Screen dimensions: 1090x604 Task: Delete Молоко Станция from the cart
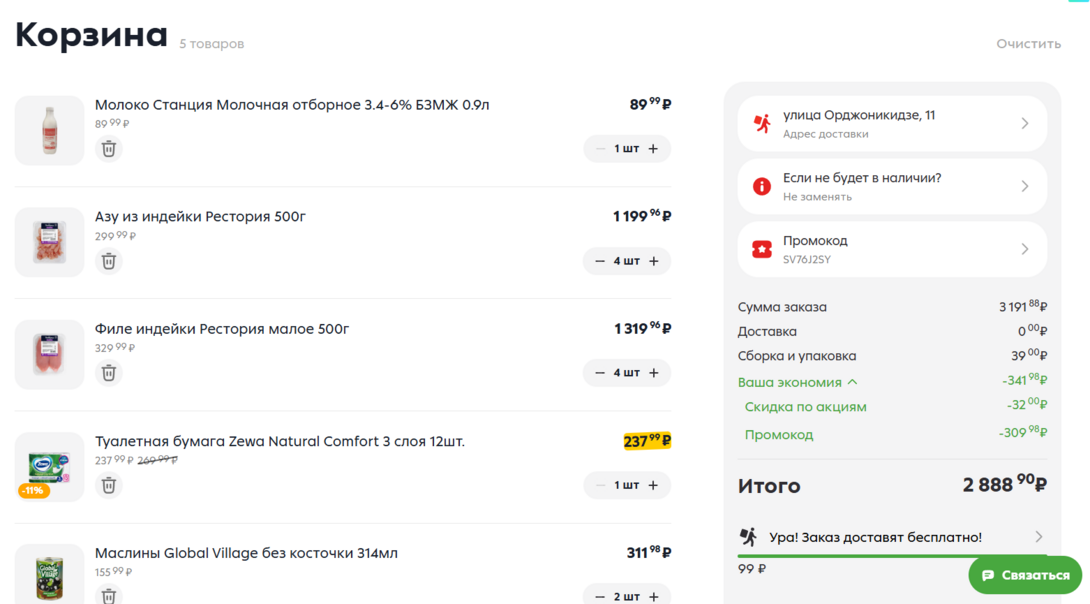[109, 148]
